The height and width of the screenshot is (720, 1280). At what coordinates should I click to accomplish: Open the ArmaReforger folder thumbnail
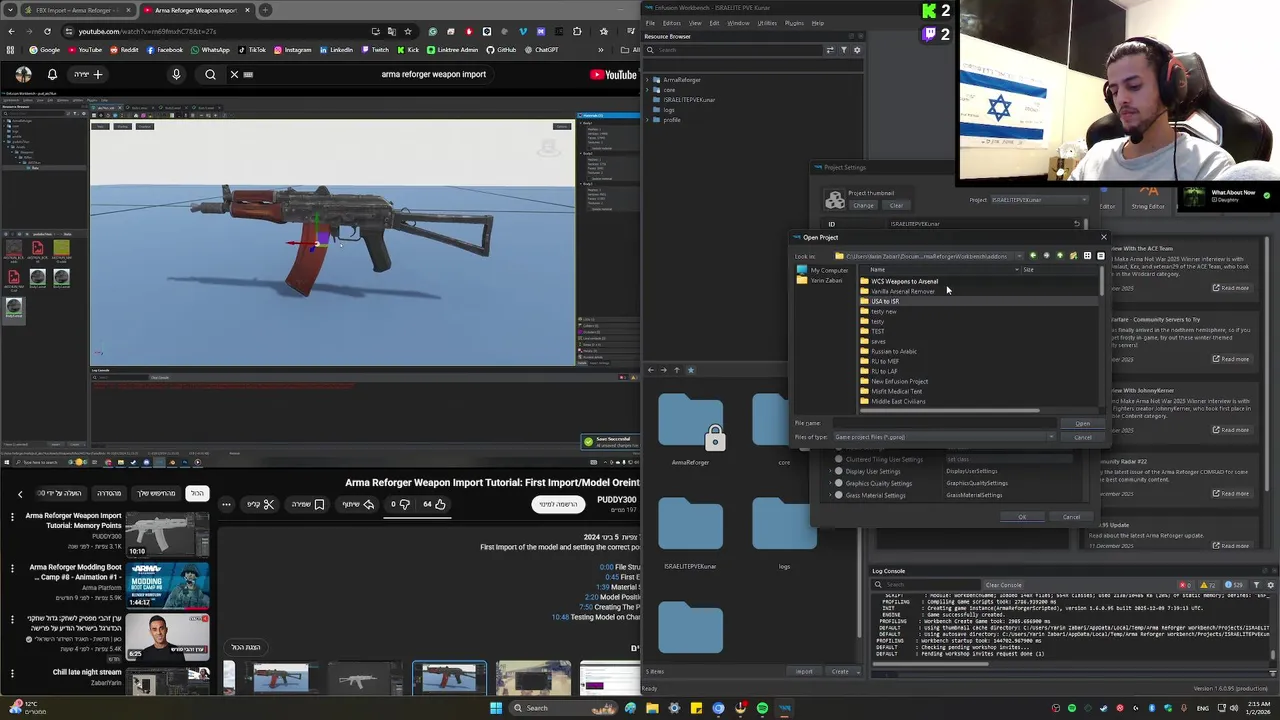690,422
